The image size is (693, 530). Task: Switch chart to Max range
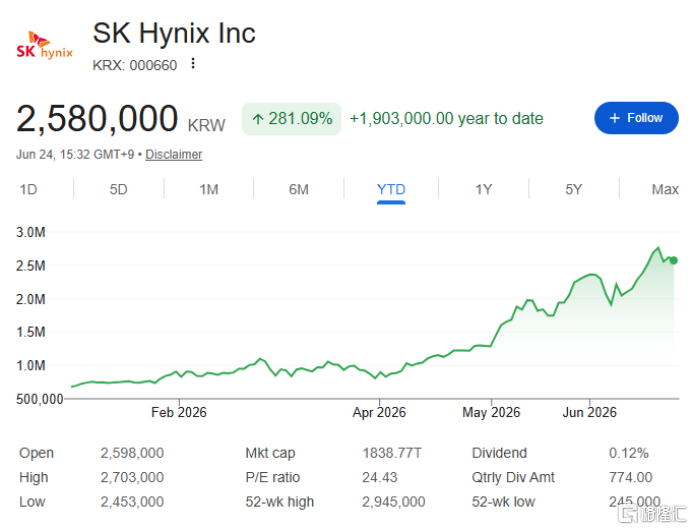(665, 190)
